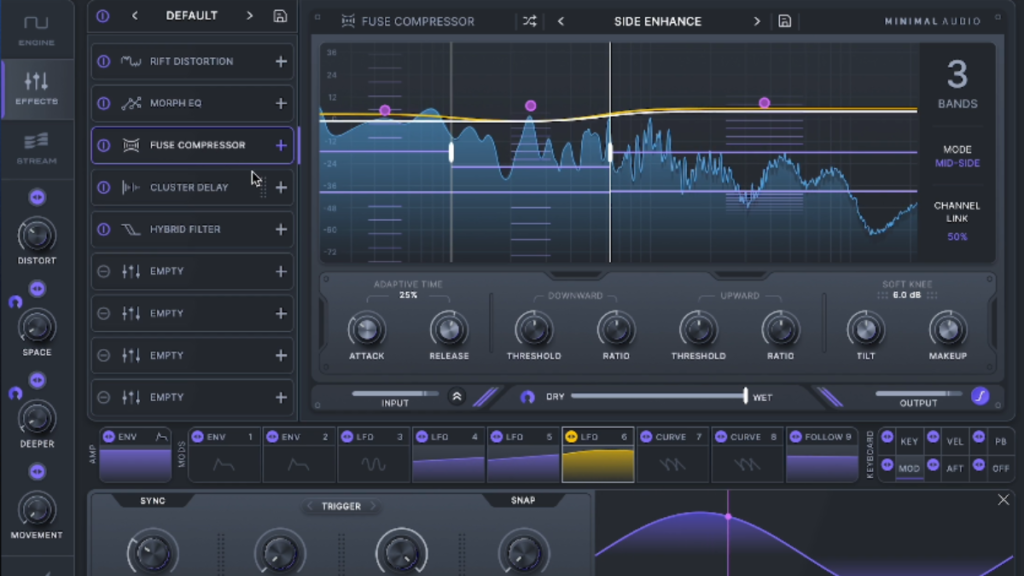Change the Mid-Side compressor mode

point(957,163)
